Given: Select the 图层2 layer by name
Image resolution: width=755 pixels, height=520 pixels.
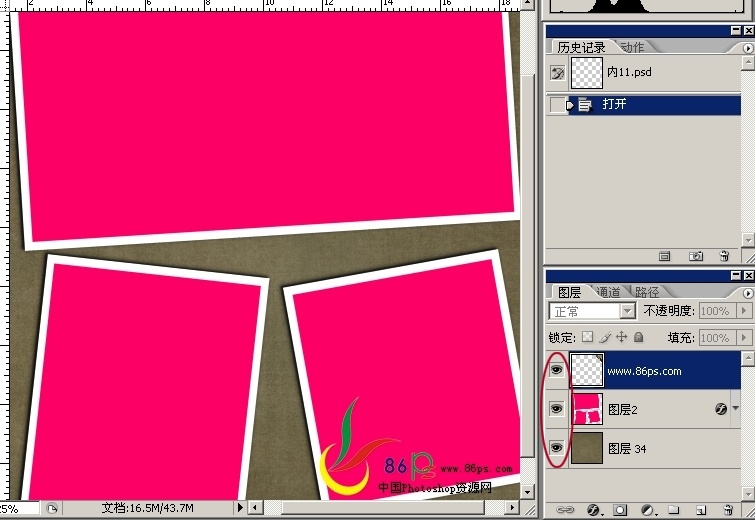Looking at the screenshot, I should [x=623, y=410].
